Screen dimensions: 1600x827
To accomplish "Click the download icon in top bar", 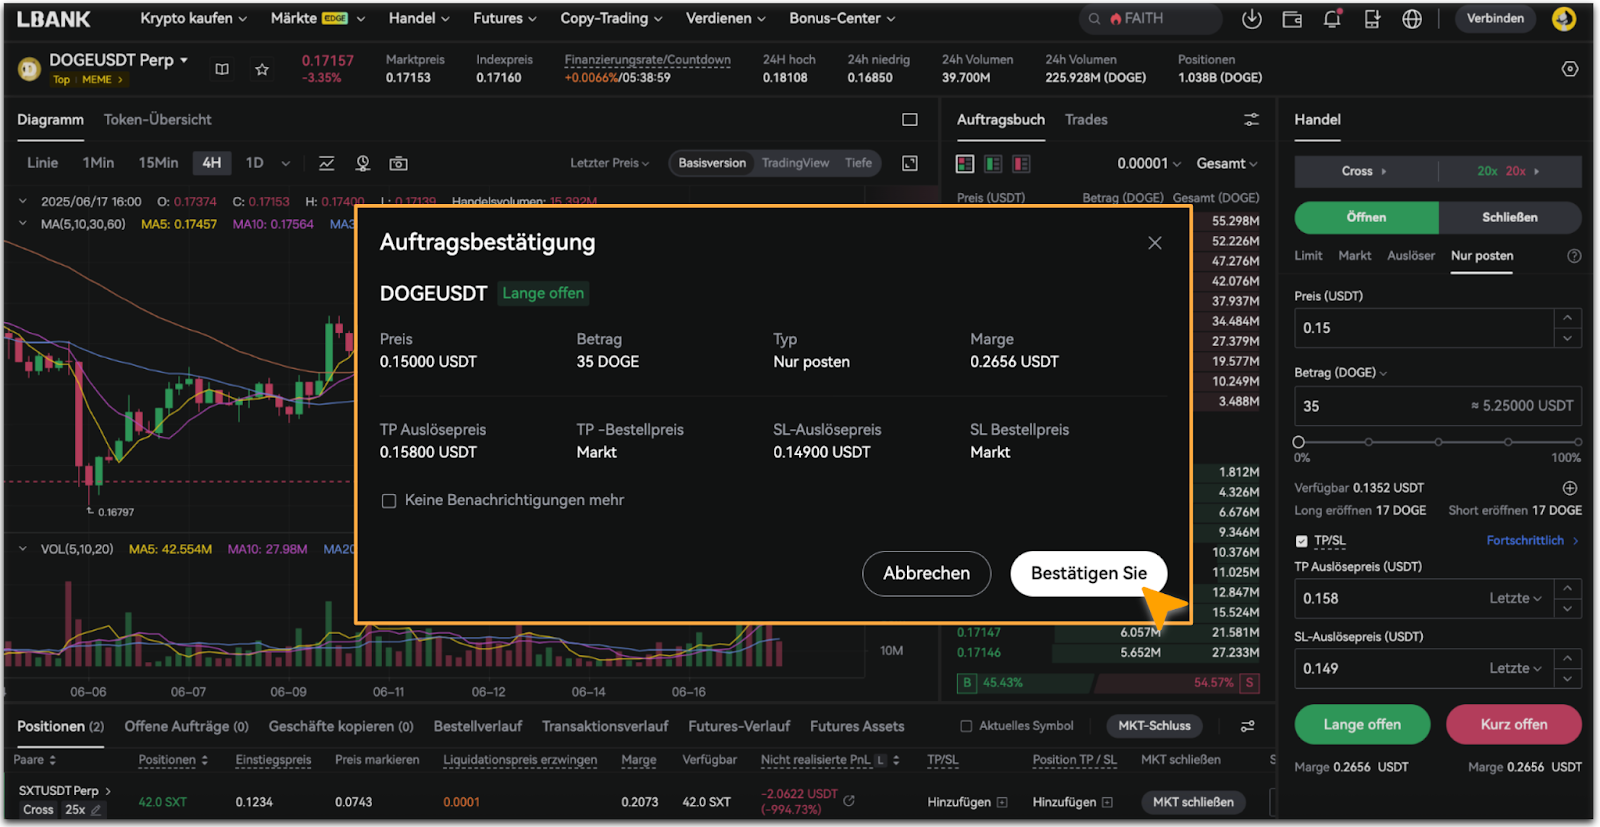I will (1251, 19).
